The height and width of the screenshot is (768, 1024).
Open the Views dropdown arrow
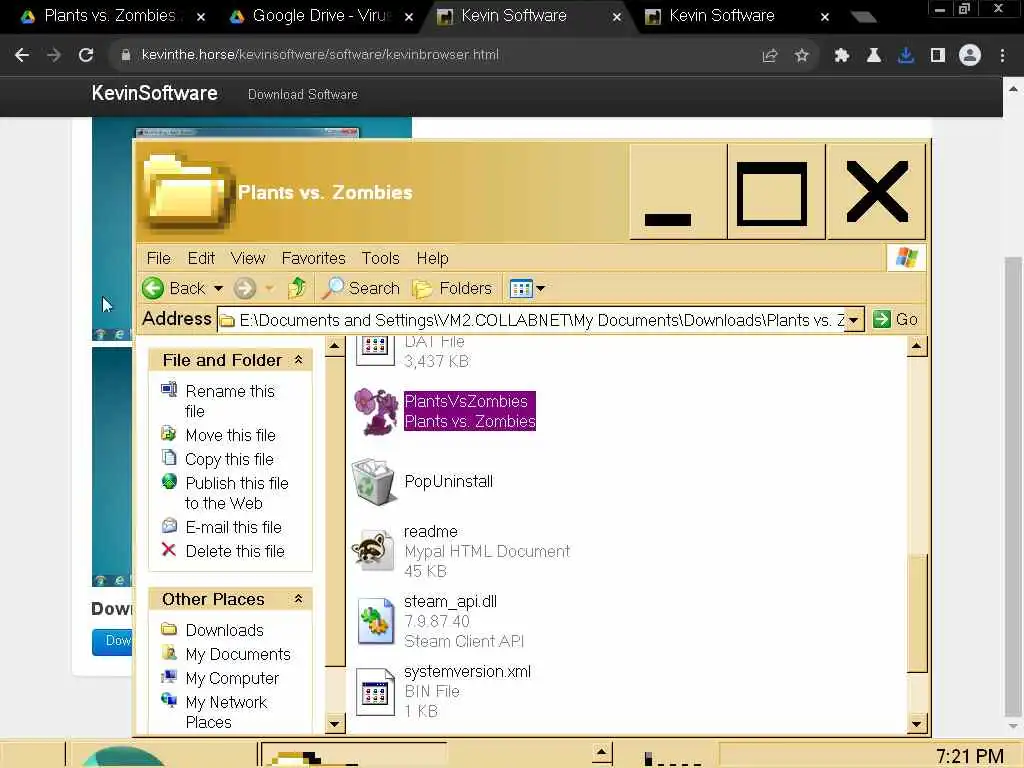(x=541, y=288)
